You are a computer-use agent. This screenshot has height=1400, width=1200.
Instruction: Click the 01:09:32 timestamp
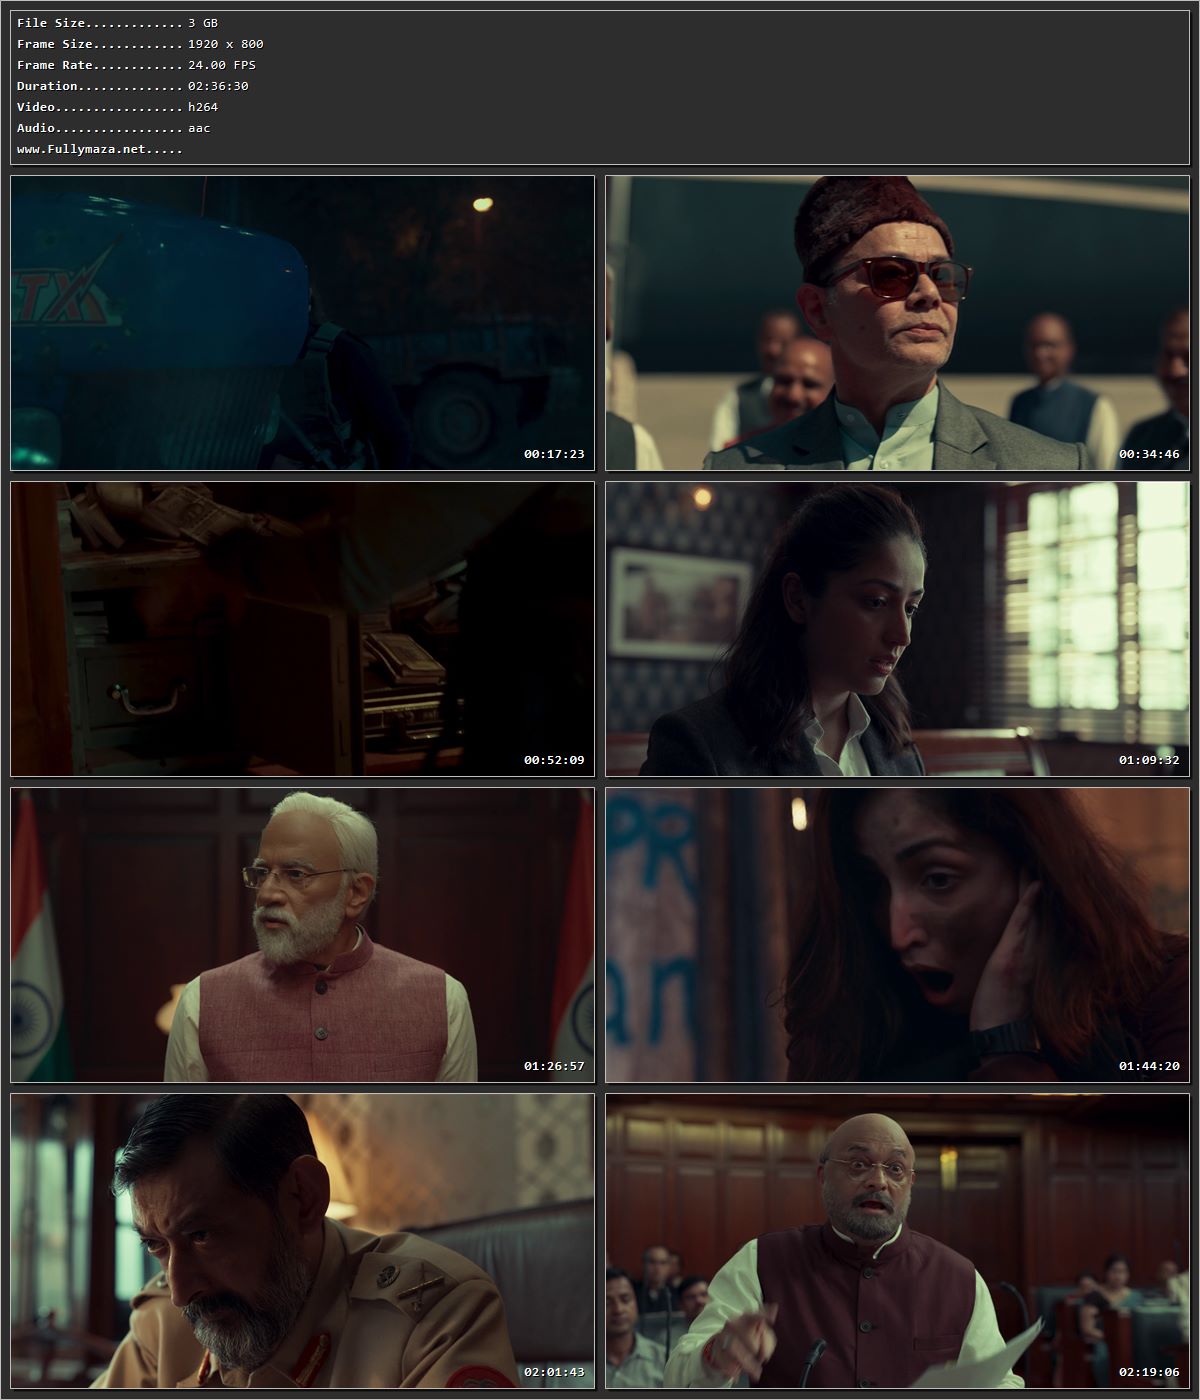click(x=1149, y=760)
